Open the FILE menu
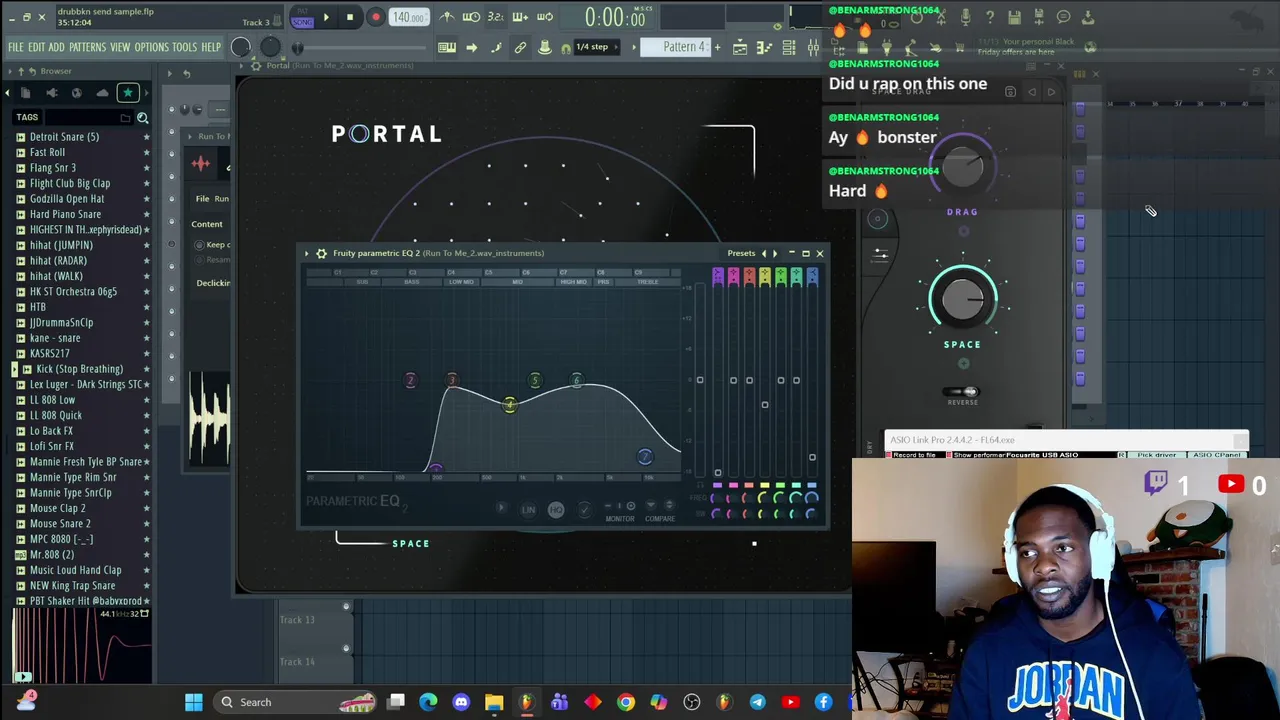The height and width of the screenshot is (720, 1280). (16, 47)
